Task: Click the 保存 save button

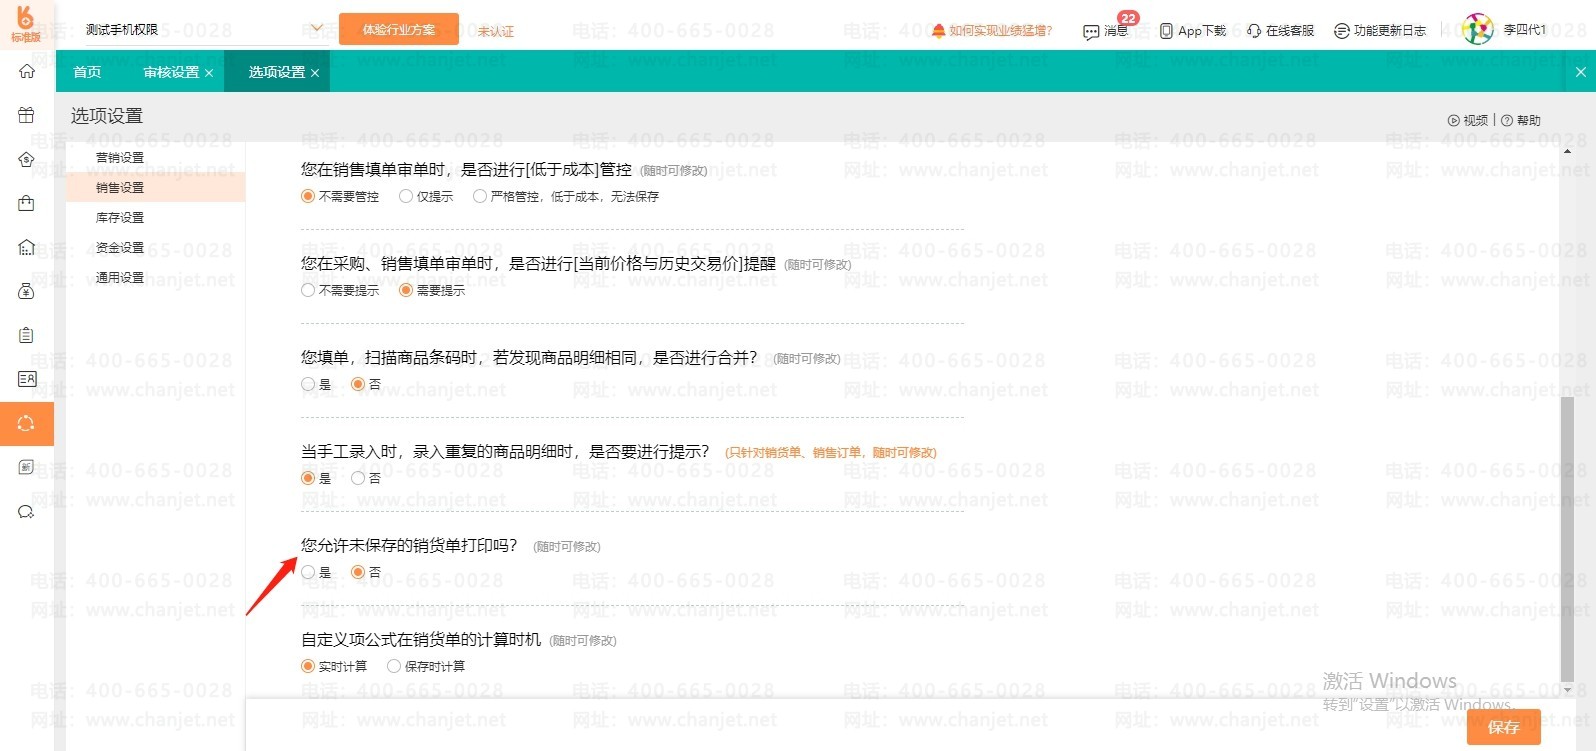Action: tap(1503, 727)
